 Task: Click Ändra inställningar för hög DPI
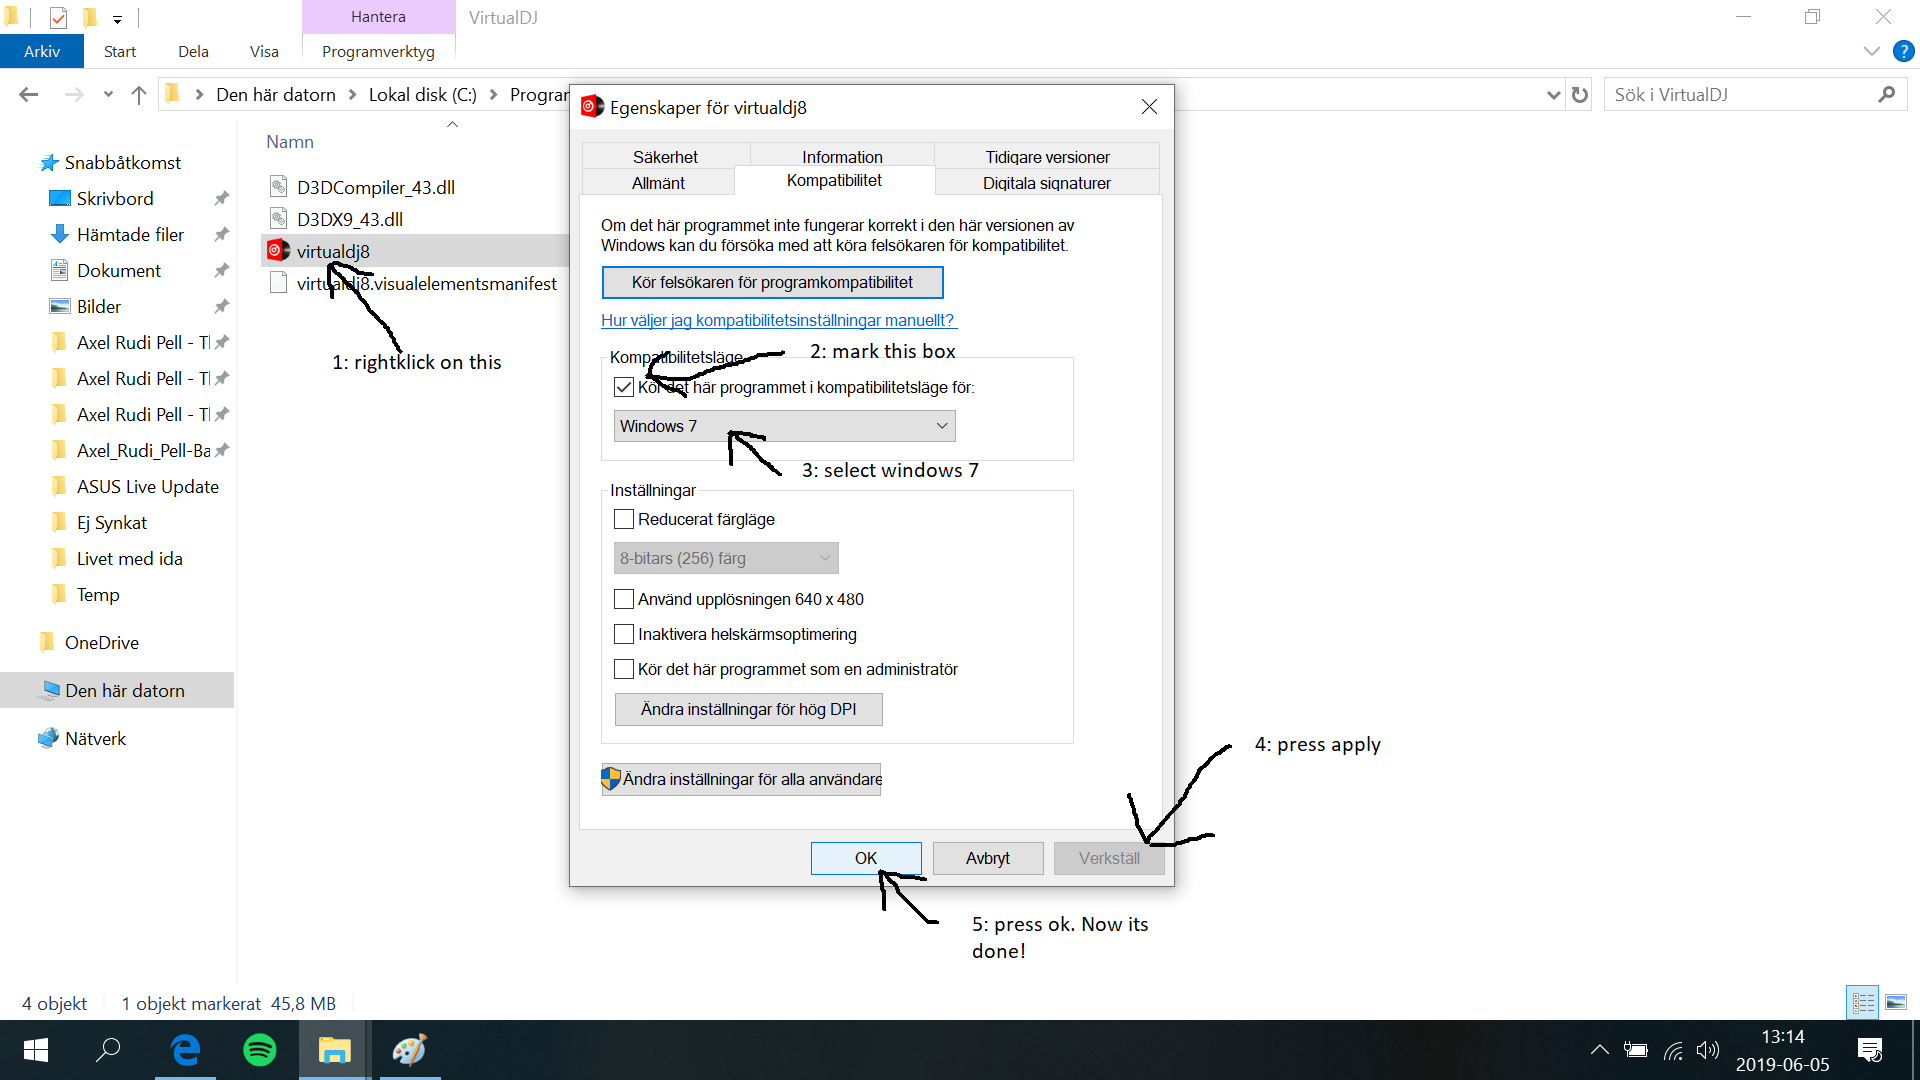point(748,709)
